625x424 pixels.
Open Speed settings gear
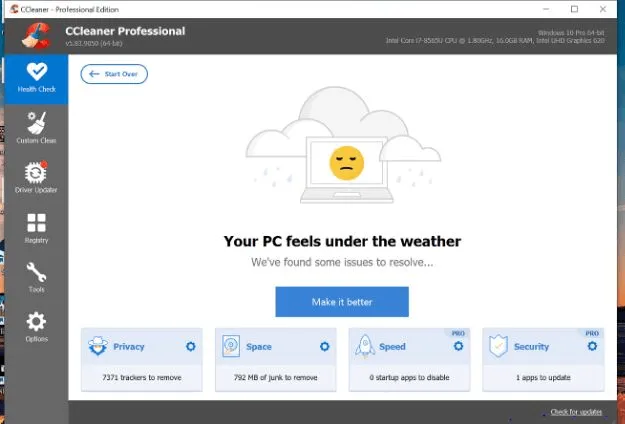pyautogui.click(x=458, y=346)
